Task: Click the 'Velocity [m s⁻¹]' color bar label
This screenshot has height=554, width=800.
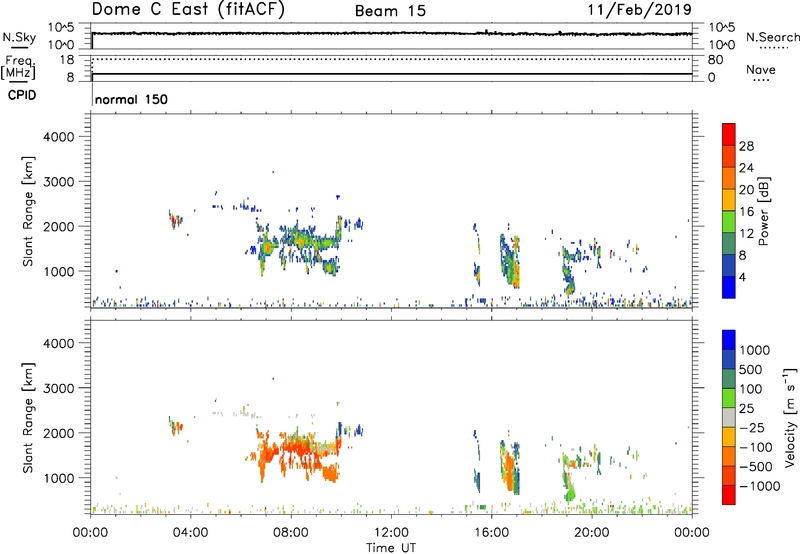Action: point(790,418)
